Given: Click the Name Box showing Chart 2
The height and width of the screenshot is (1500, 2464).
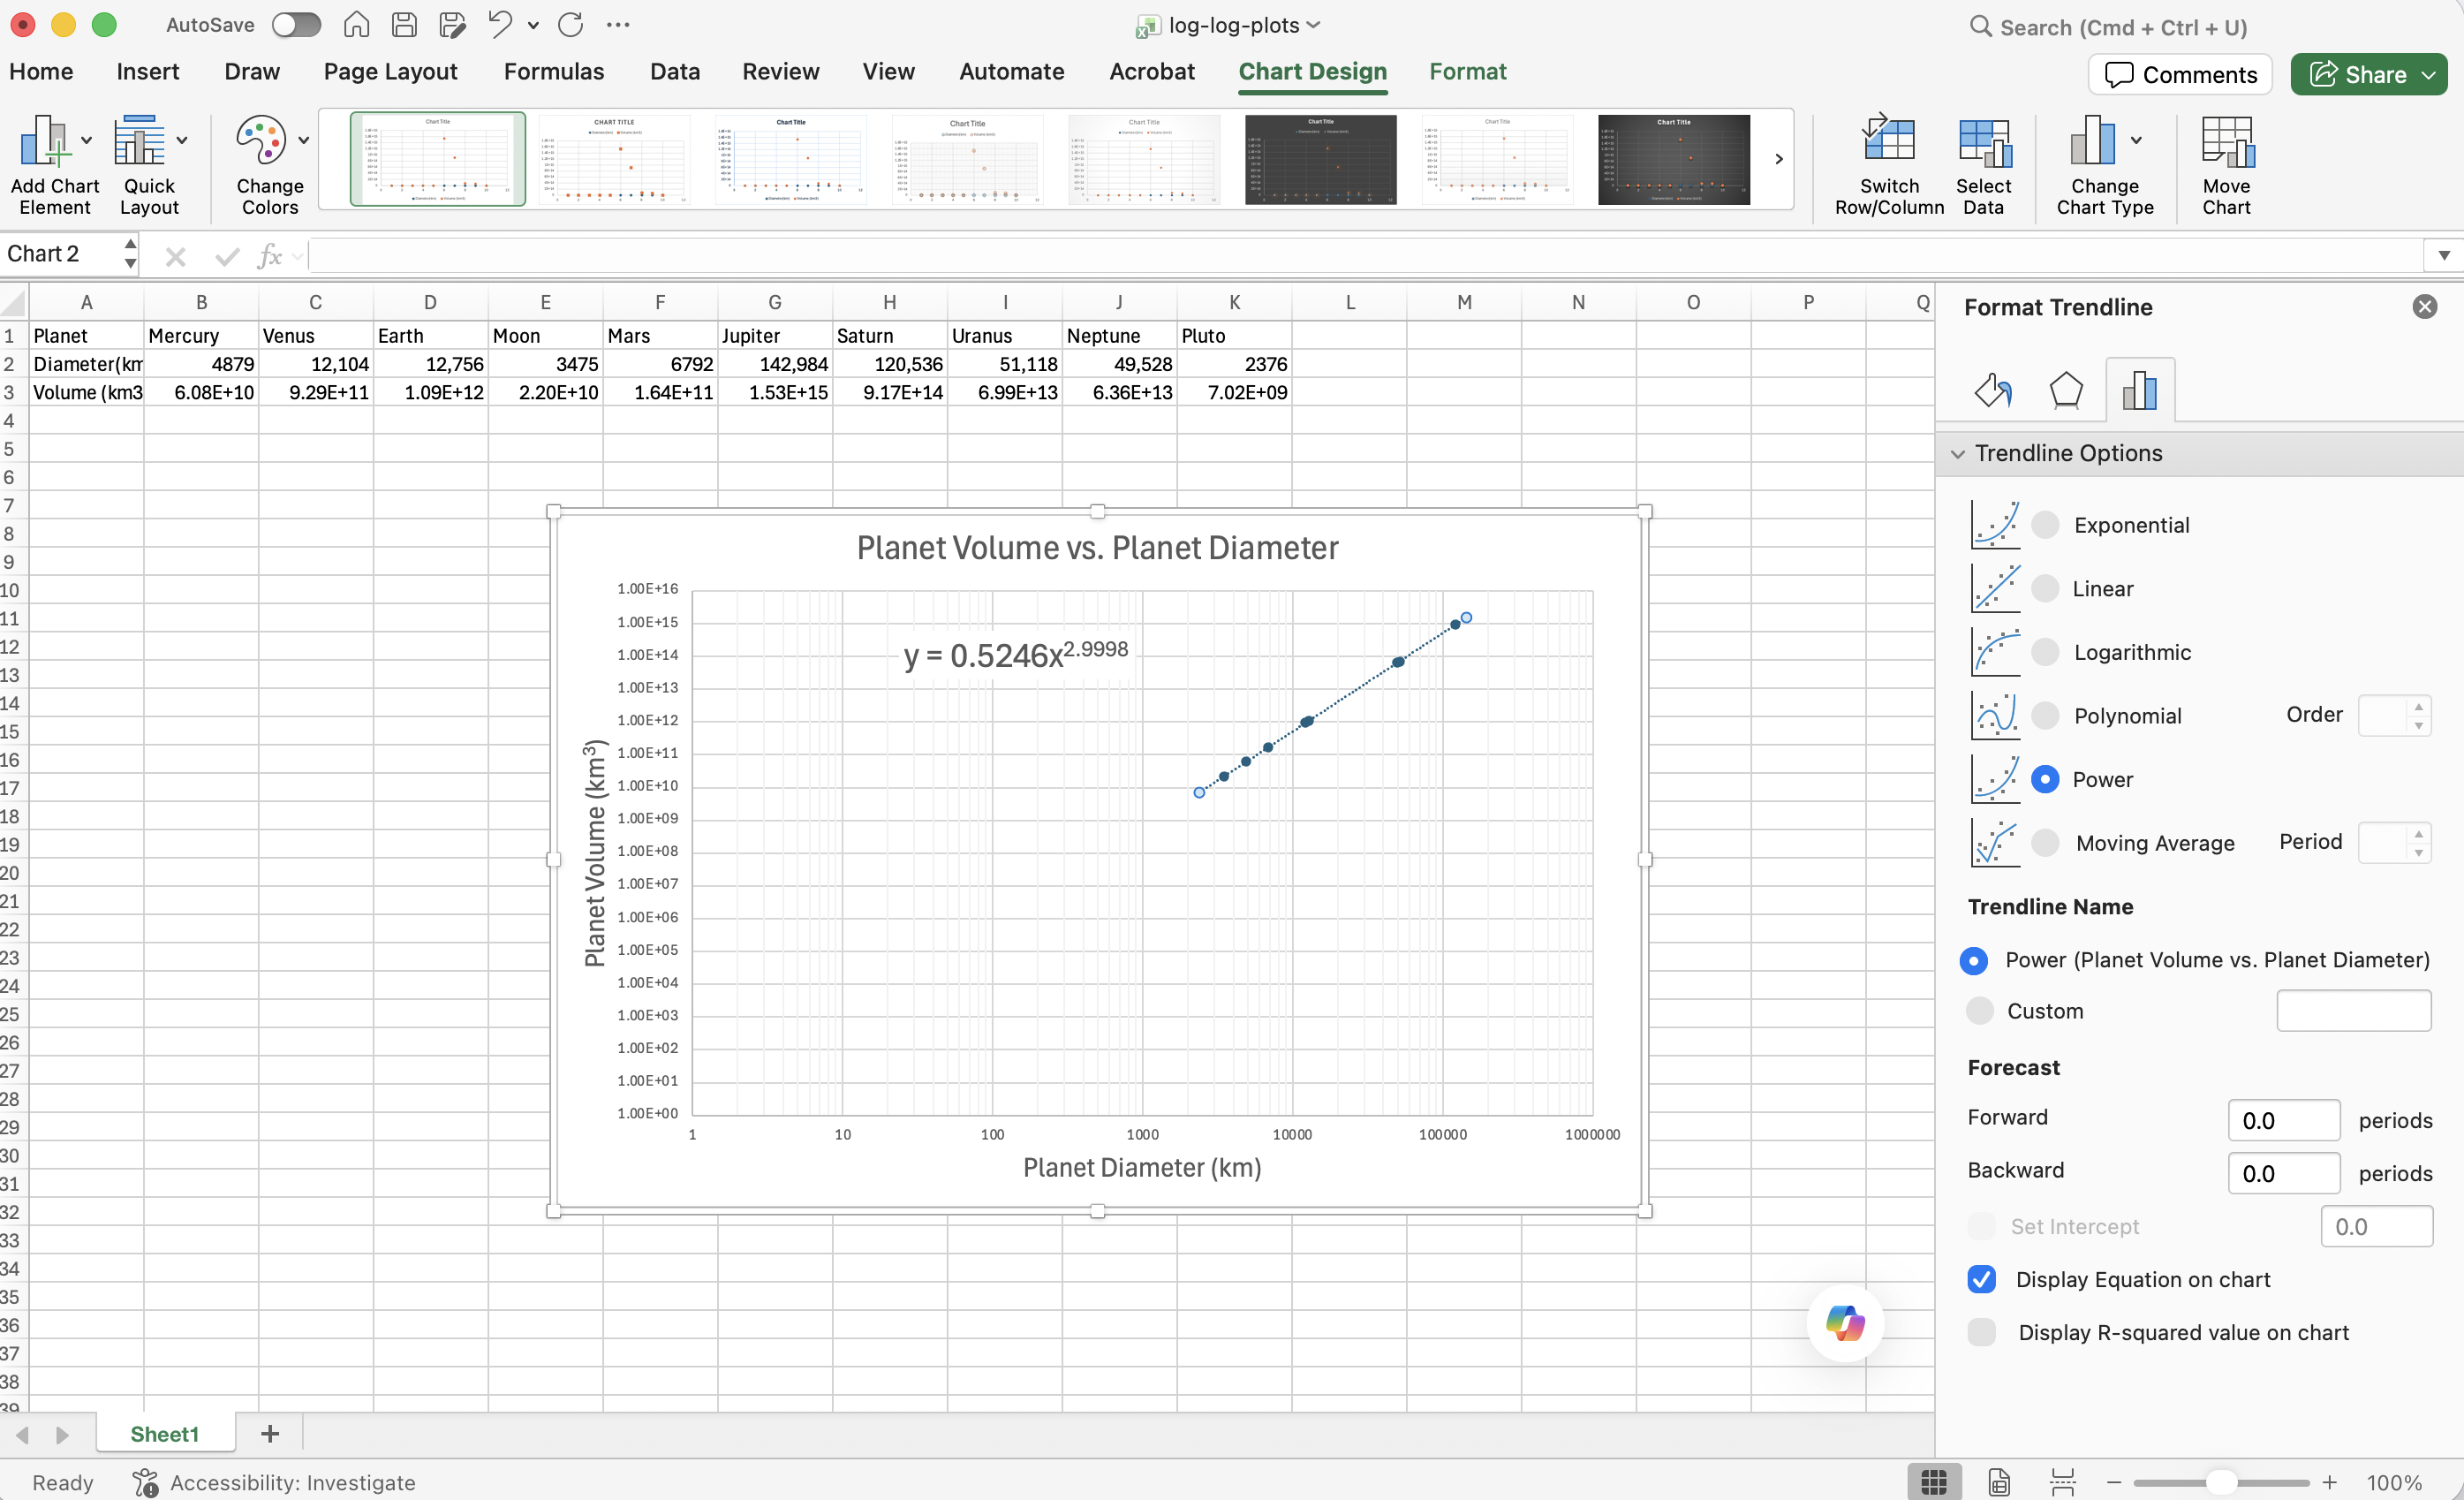Looking at the screenshot, I should point(62,254).
